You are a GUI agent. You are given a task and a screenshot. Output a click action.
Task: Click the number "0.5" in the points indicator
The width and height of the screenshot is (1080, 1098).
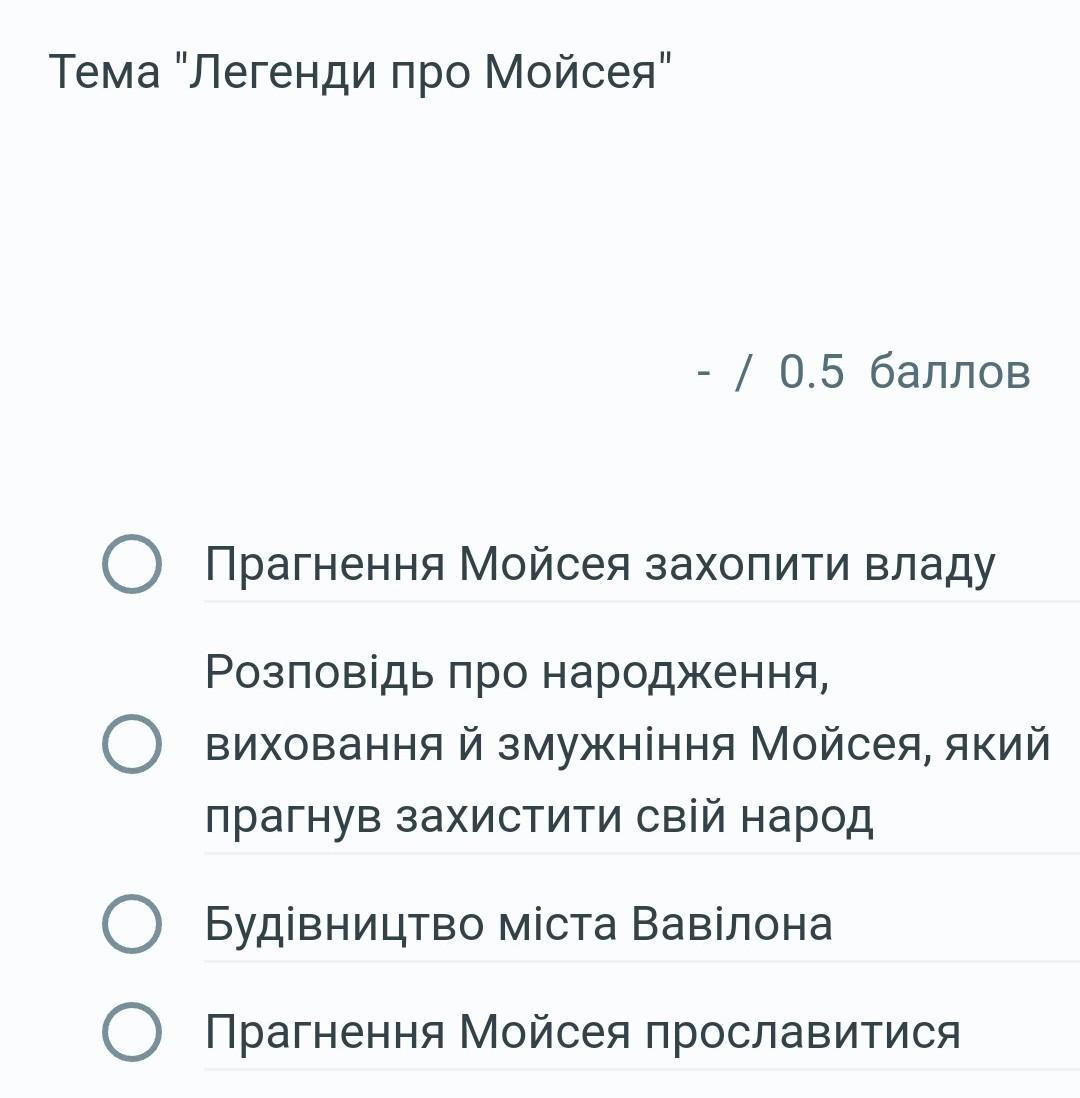pos(812,370)
